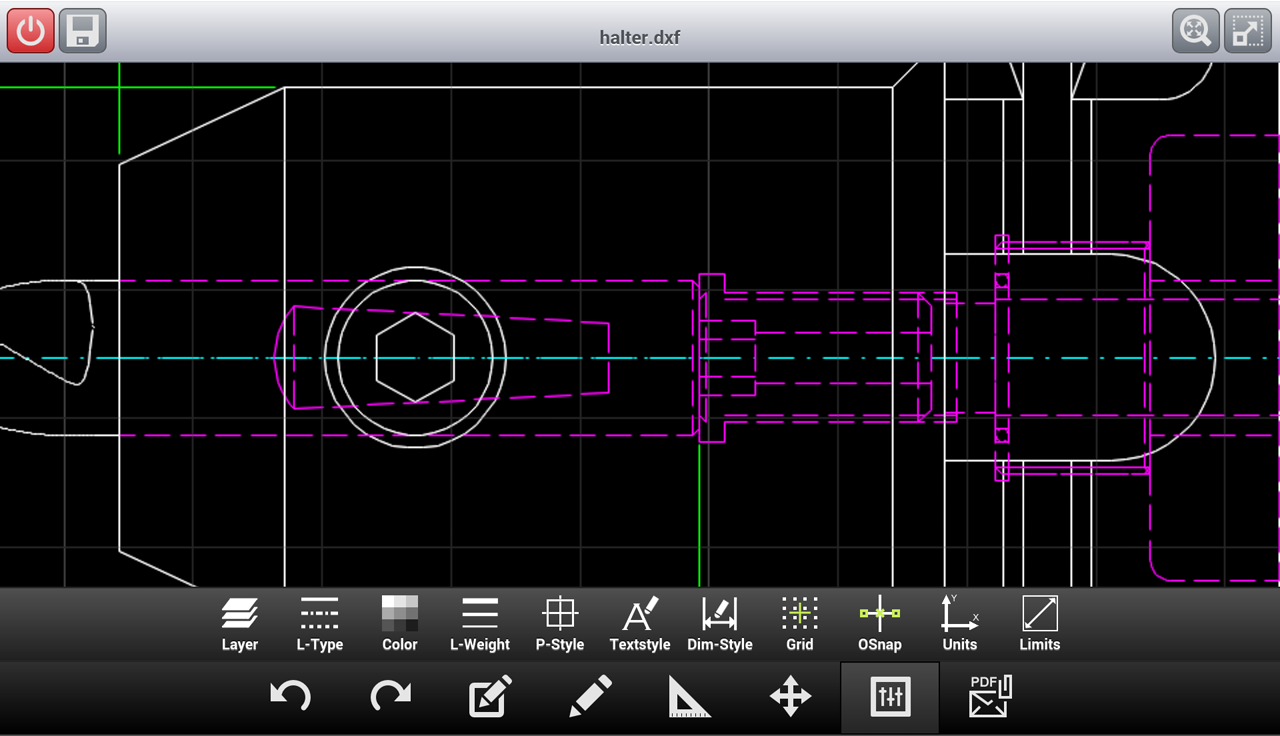Open the Color palette setting
Viewport: 1280px width, 736px height.
click(400, 624)
